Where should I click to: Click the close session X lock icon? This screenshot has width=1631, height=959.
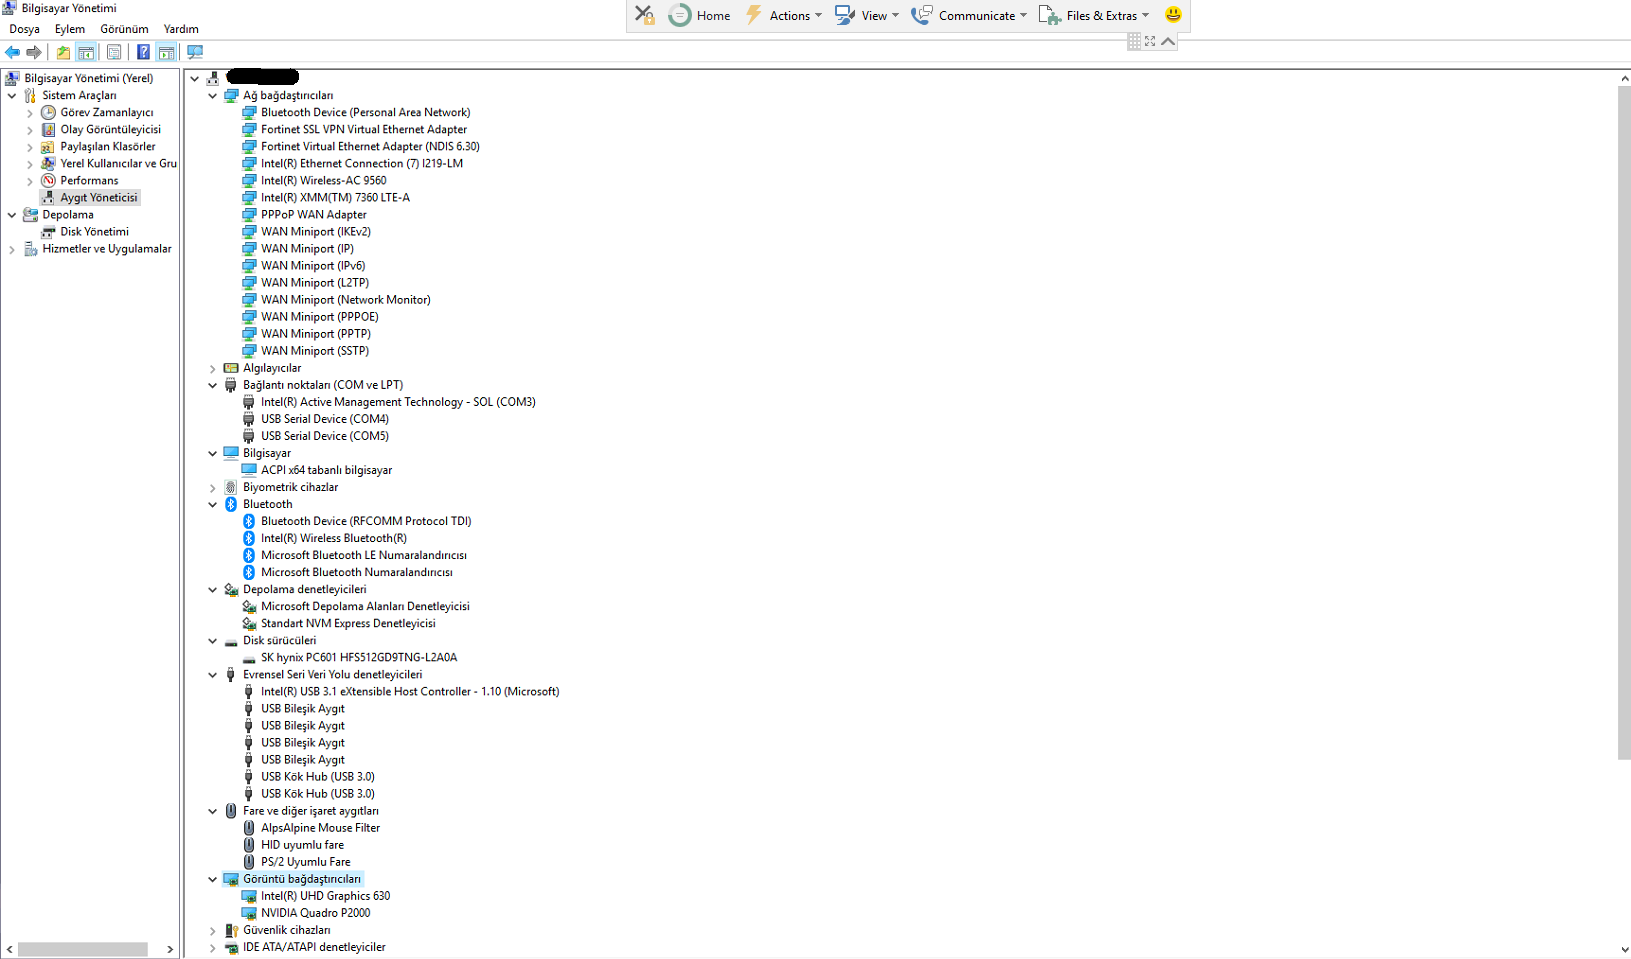coord(645,15)
